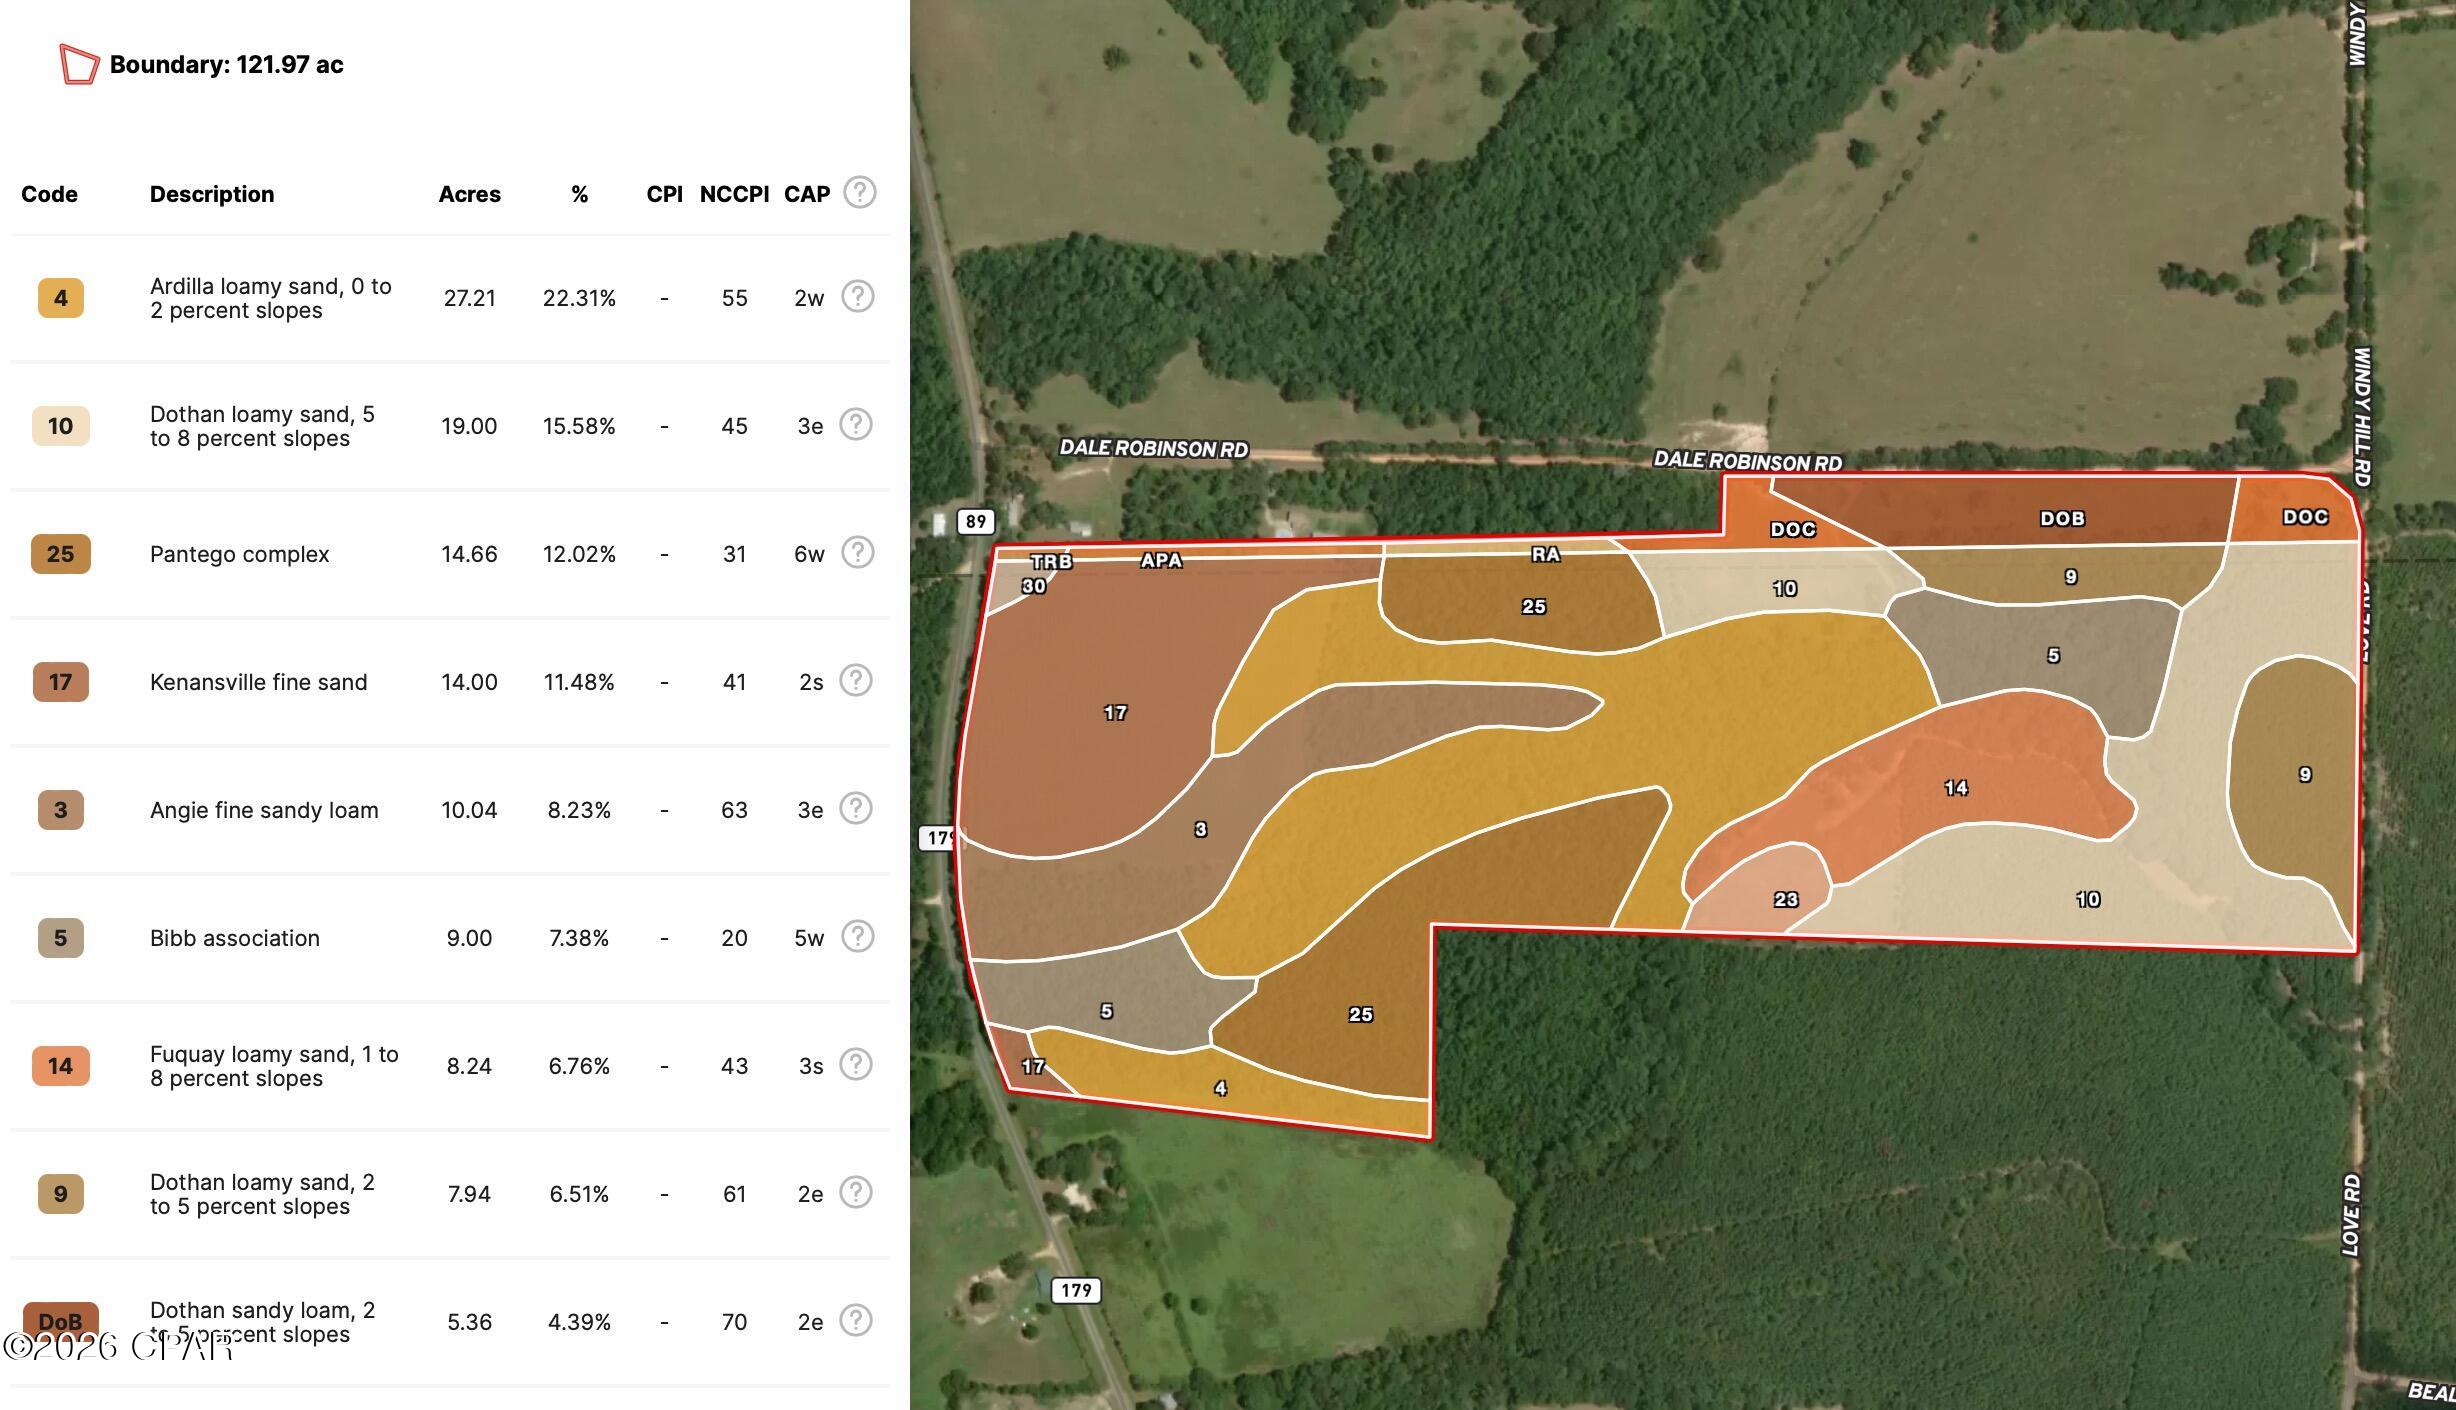The width and height of the screenshot is (2456, 1410).
Task: Click the soil code 25 color badge
Action: [60, 554]
